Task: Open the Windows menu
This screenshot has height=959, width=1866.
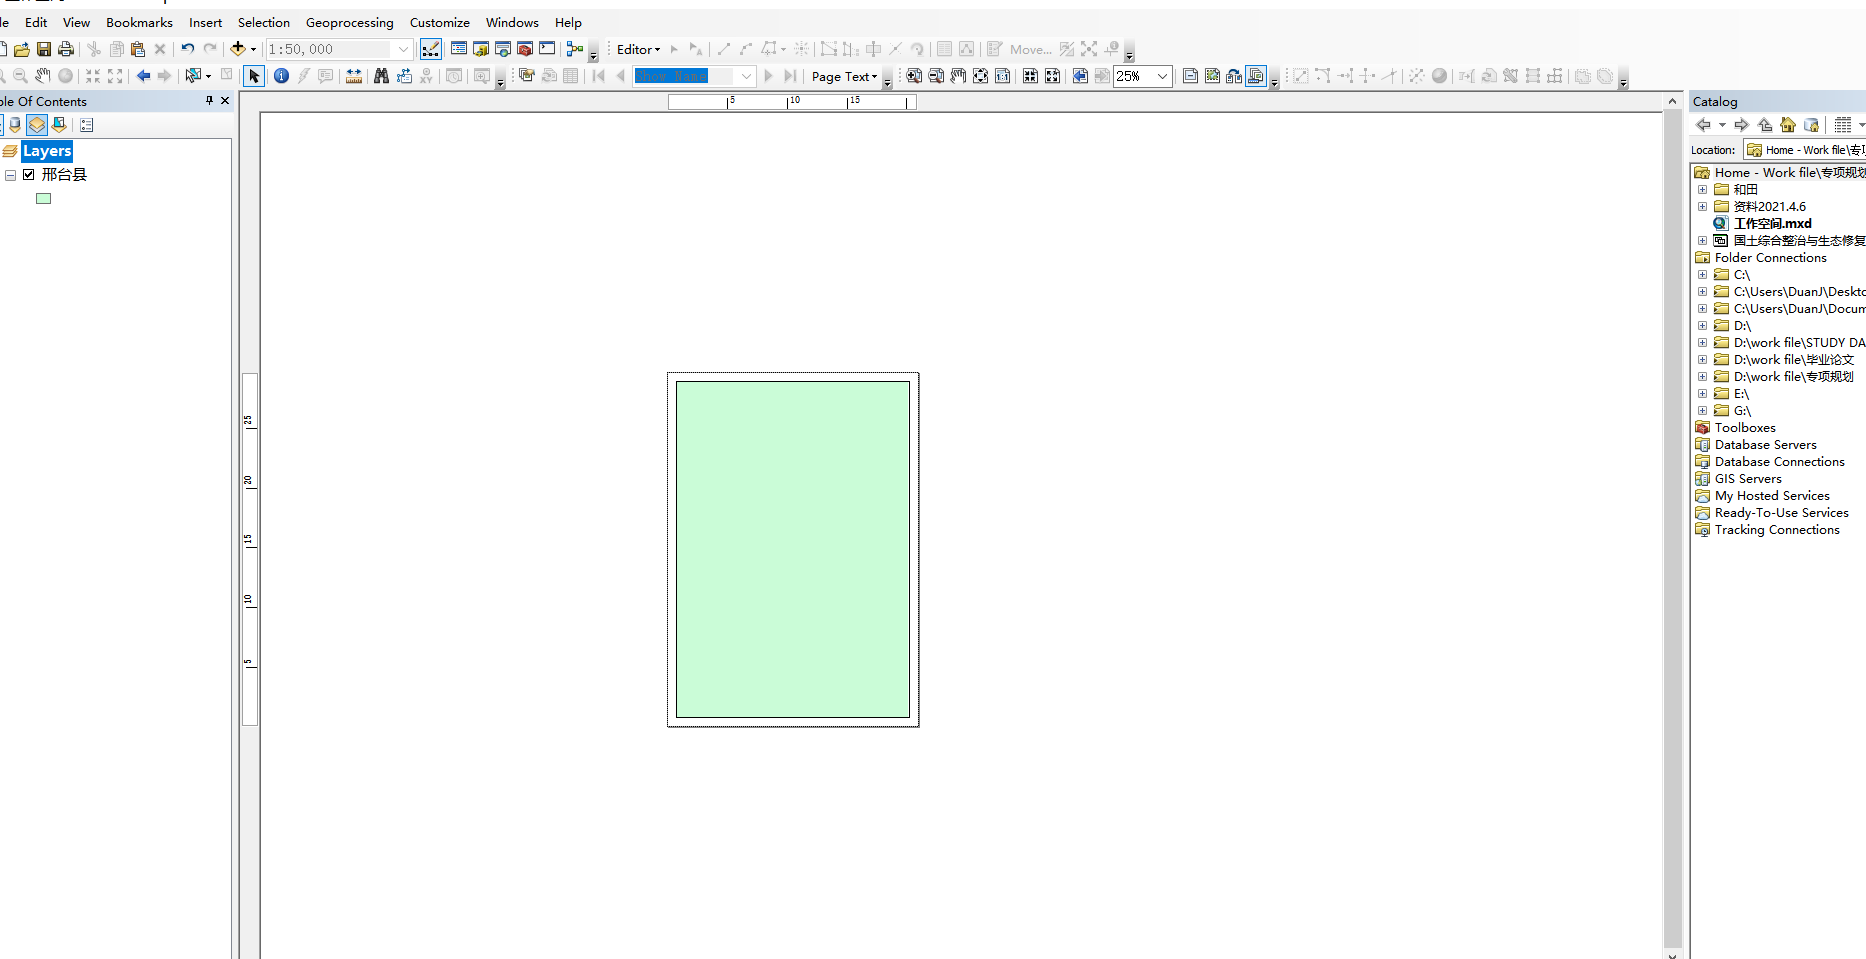Action: pyautogui.click(x=512, y=22)
